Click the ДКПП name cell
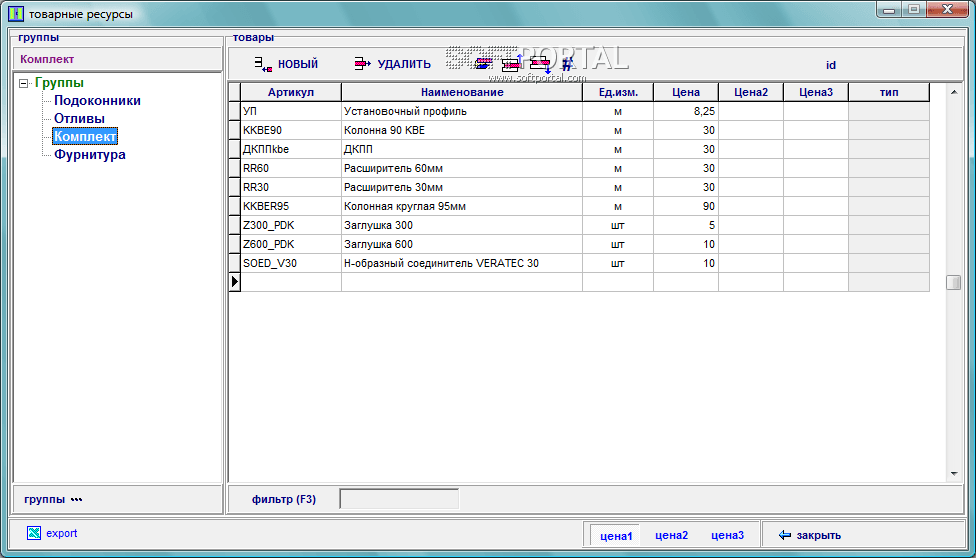Screen dimensions: 976x558 [462, 149]
